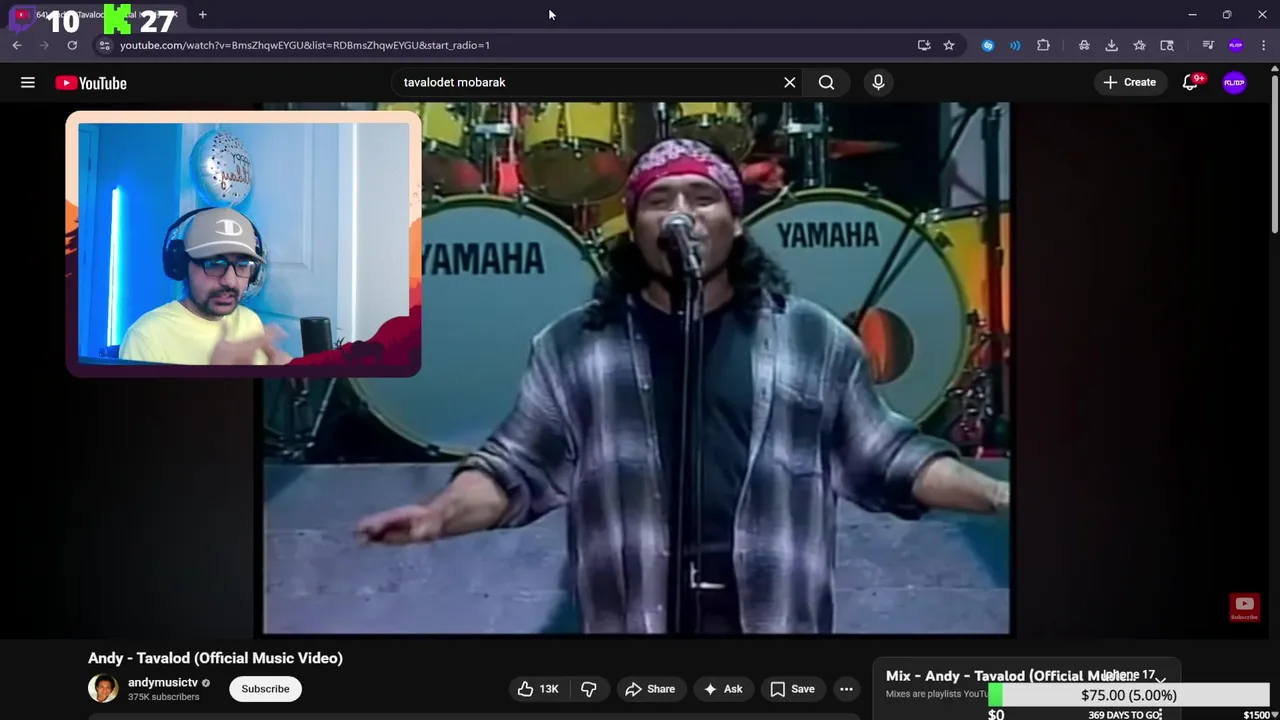Viewport: 1280px width, 720px height.
Task: Click the Create button
Action: (x=1130, y=82)
